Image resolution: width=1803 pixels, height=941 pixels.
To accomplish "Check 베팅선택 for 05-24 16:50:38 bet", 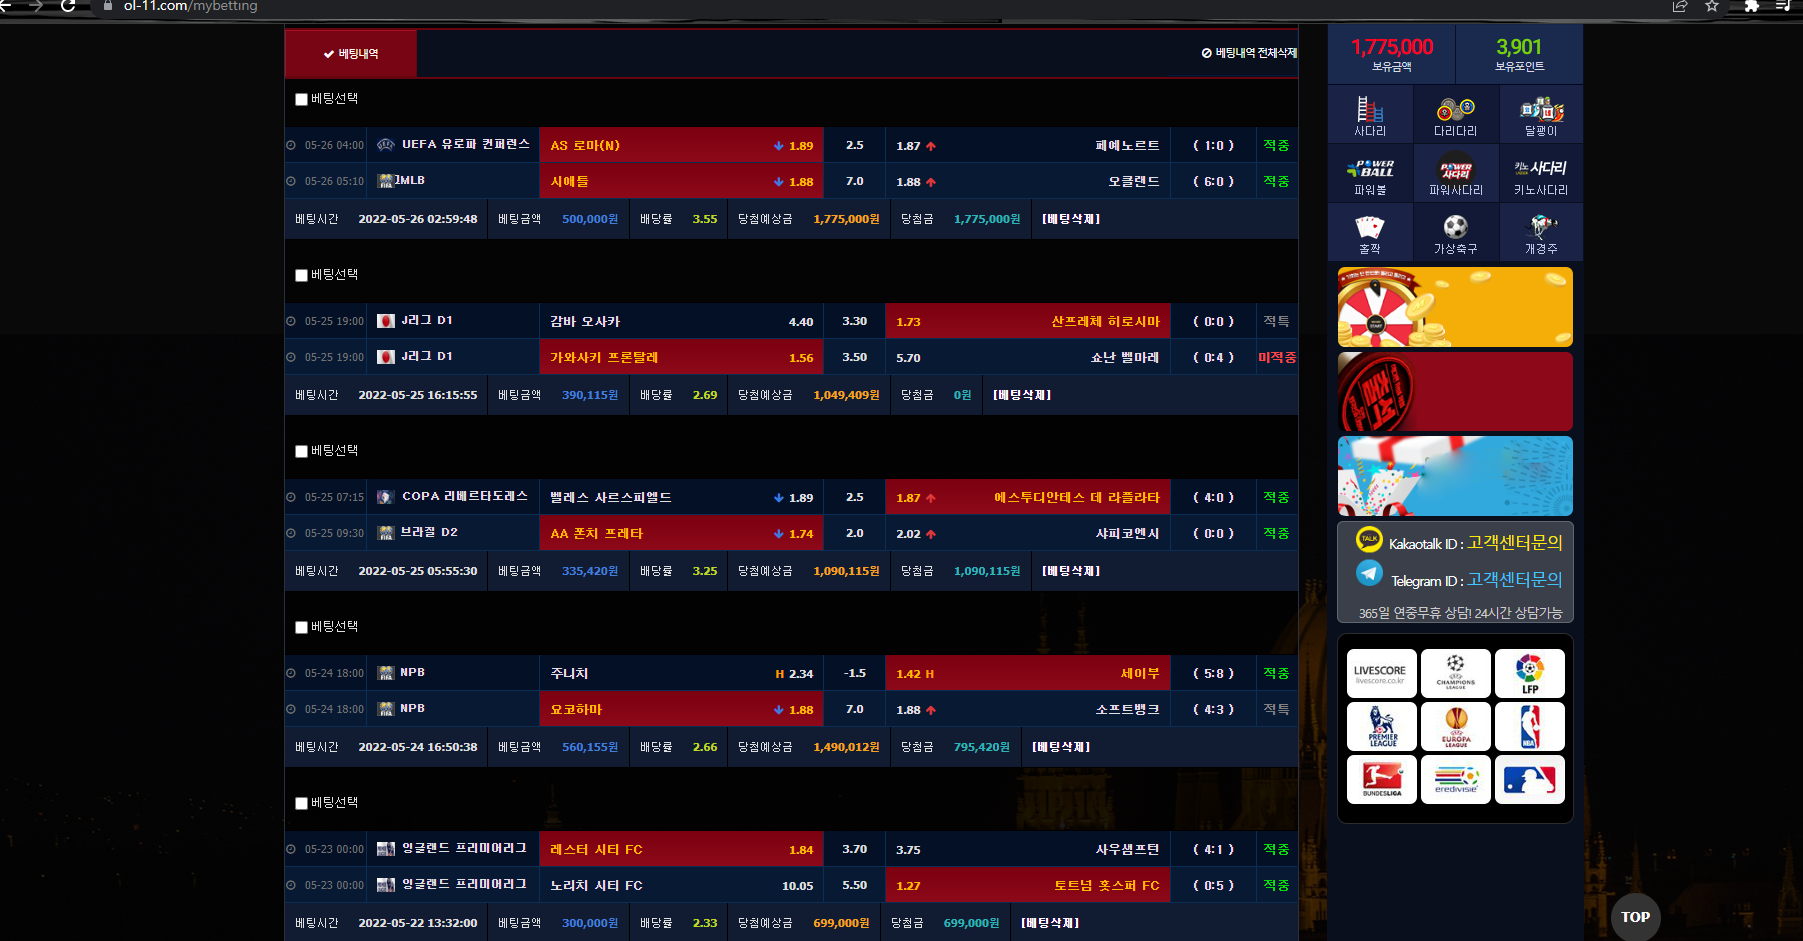I will tap(301, 627).
